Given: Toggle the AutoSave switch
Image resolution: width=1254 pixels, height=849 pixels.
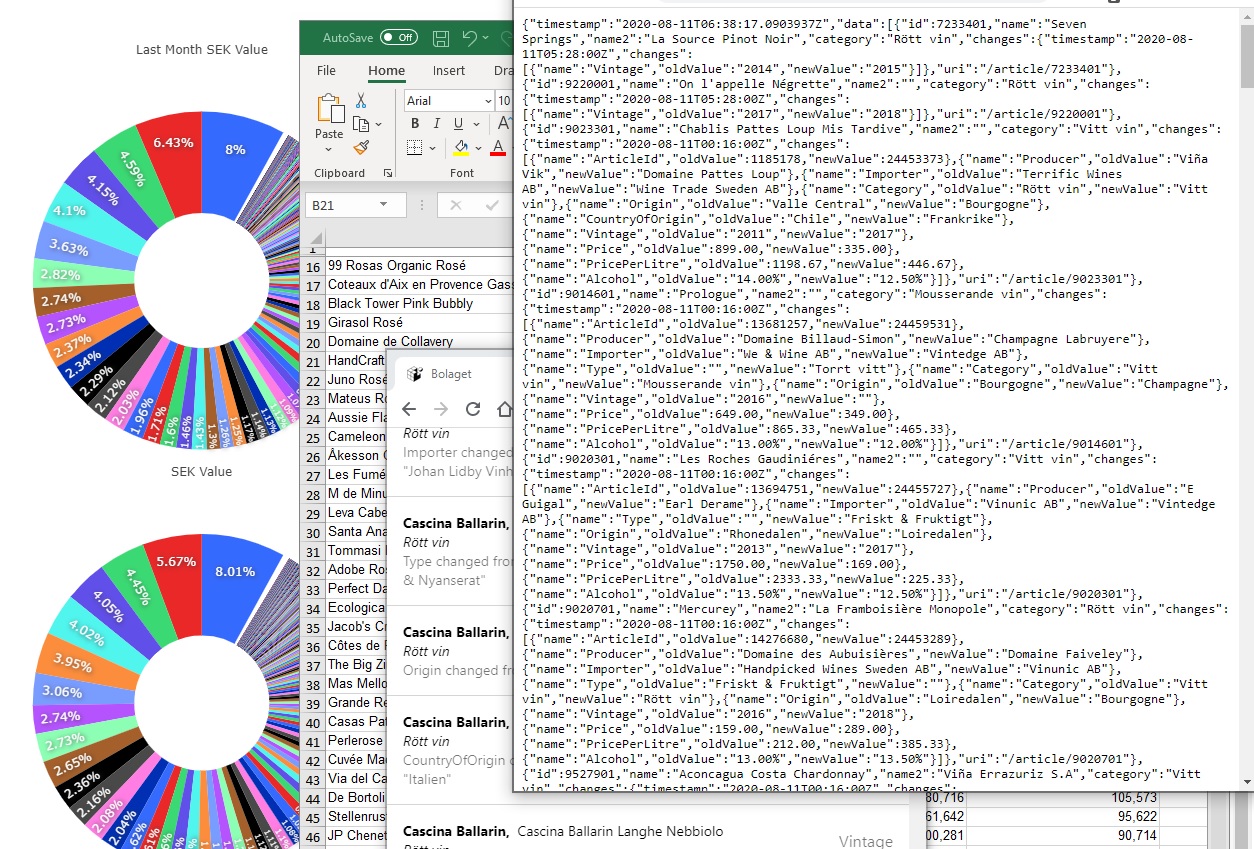Looking at the screenshot, I should 398,38.
